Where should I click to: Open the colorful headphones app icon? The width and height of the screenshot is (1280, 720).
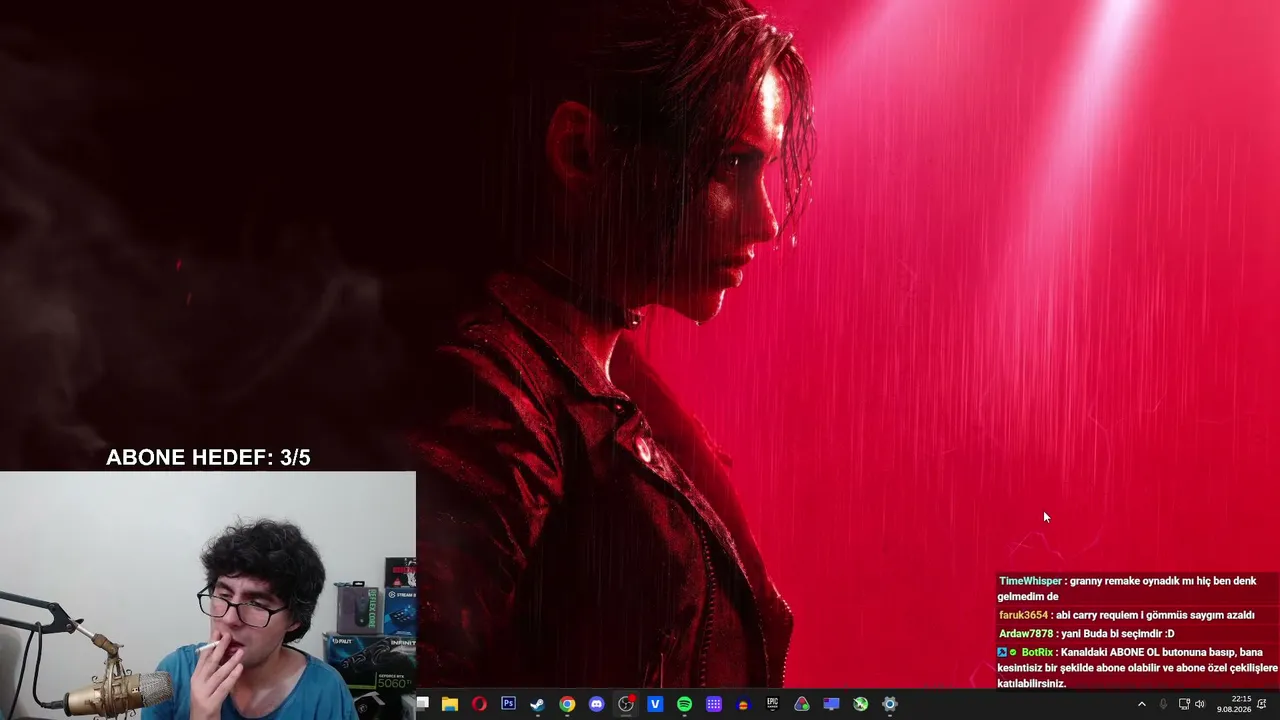click(x=743, y=704)
